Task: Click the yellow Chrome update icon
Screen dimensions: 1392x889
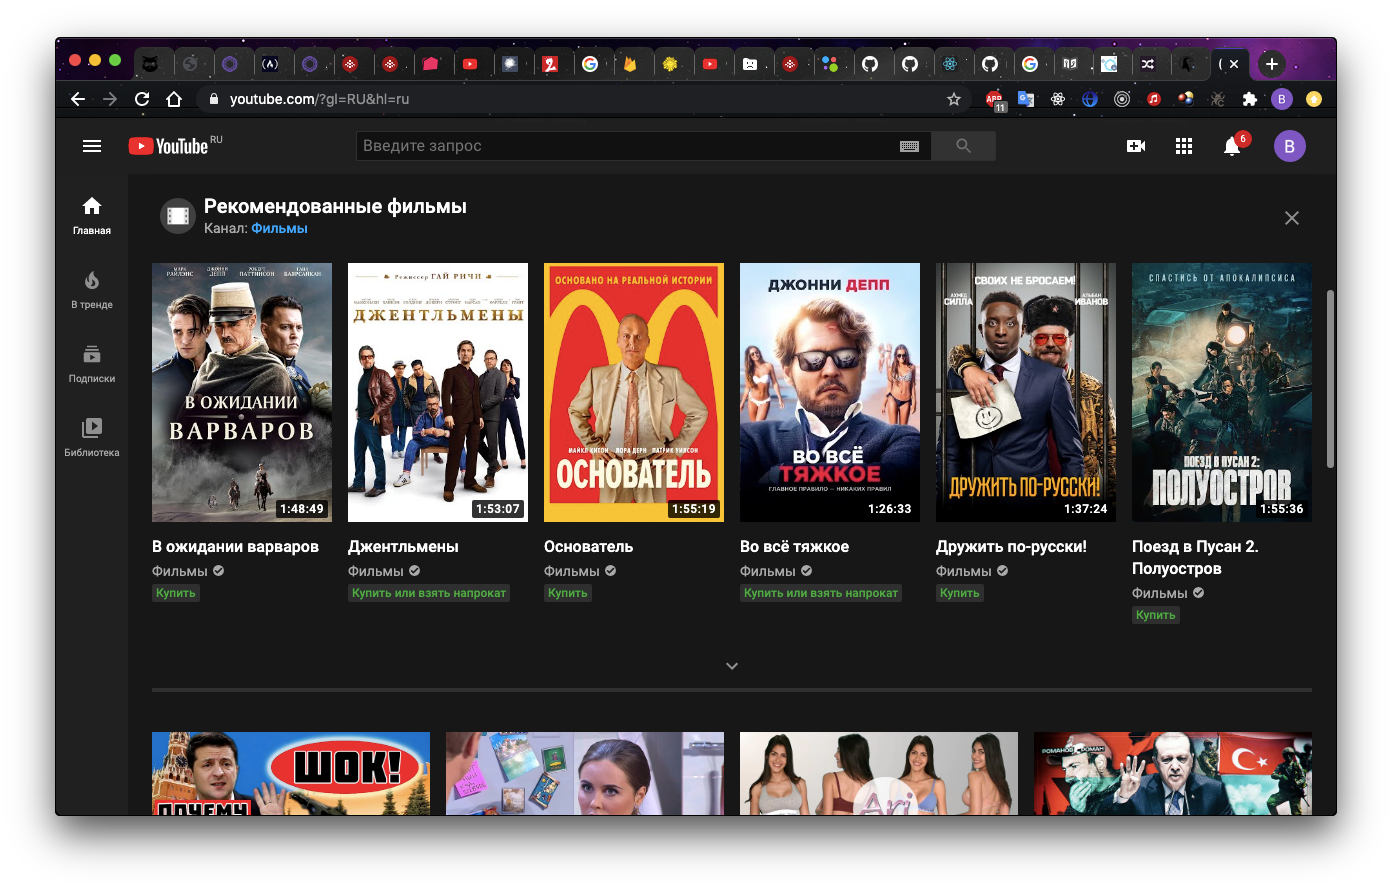Action: [1314, 99]
